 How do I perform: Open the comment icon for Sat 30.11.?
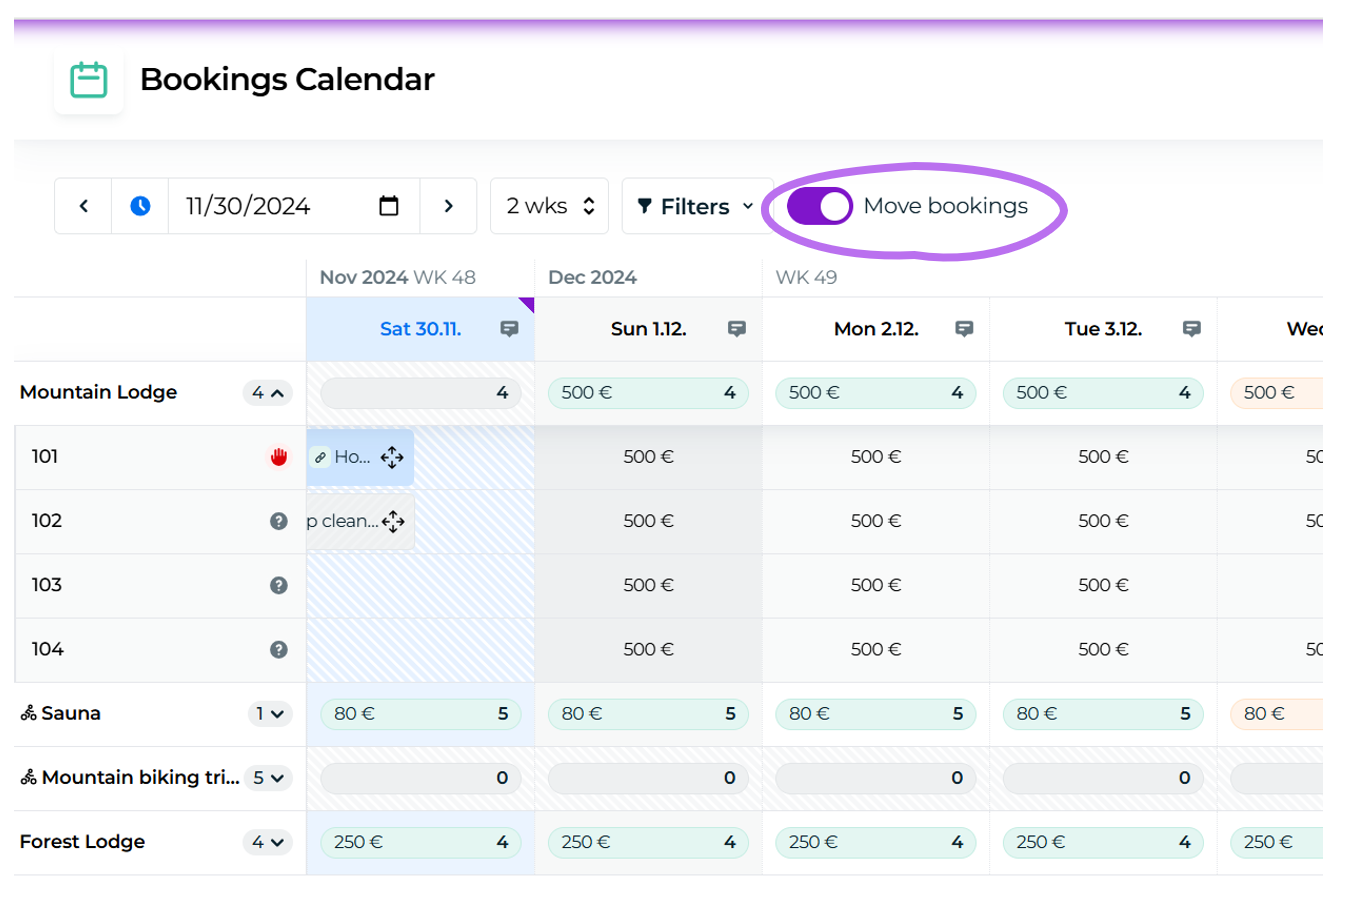[510, 329]
